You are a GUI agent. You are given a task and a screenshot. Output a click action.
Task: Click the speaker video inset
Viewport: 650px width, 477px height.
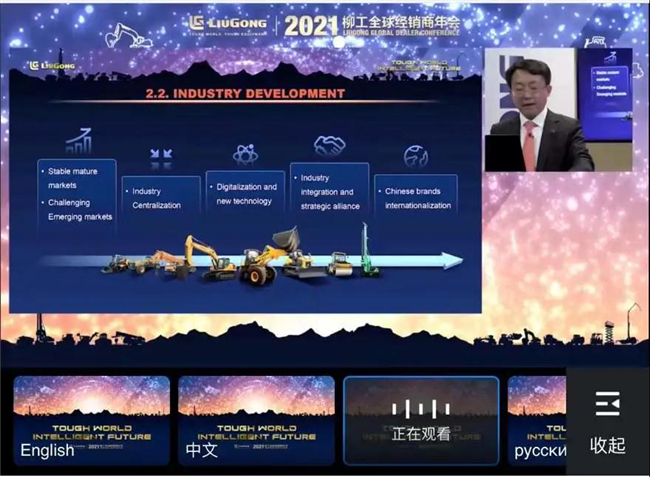pos(558,109)
